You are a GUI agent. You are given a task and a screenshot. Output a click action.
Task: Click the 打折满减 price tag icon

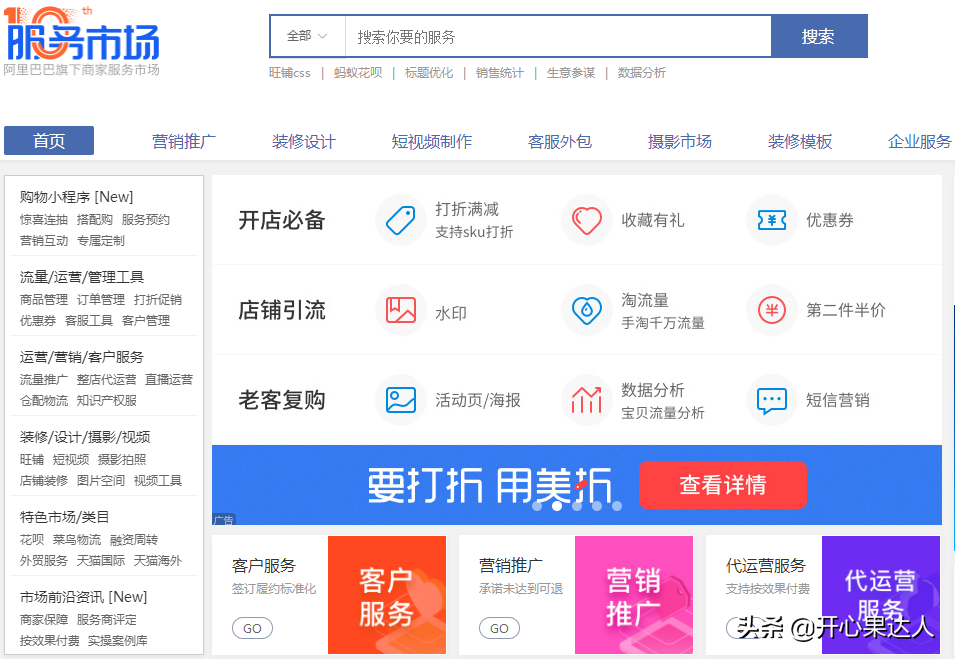click(x=401, y=220)
